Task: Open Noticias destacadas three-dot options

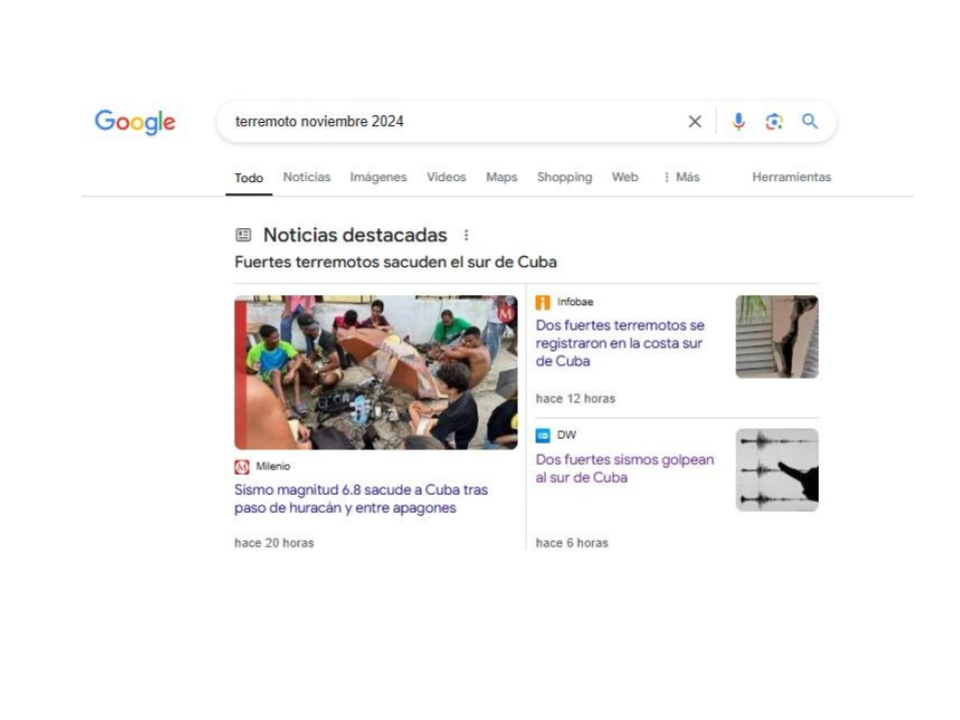Action: point(466,235)
